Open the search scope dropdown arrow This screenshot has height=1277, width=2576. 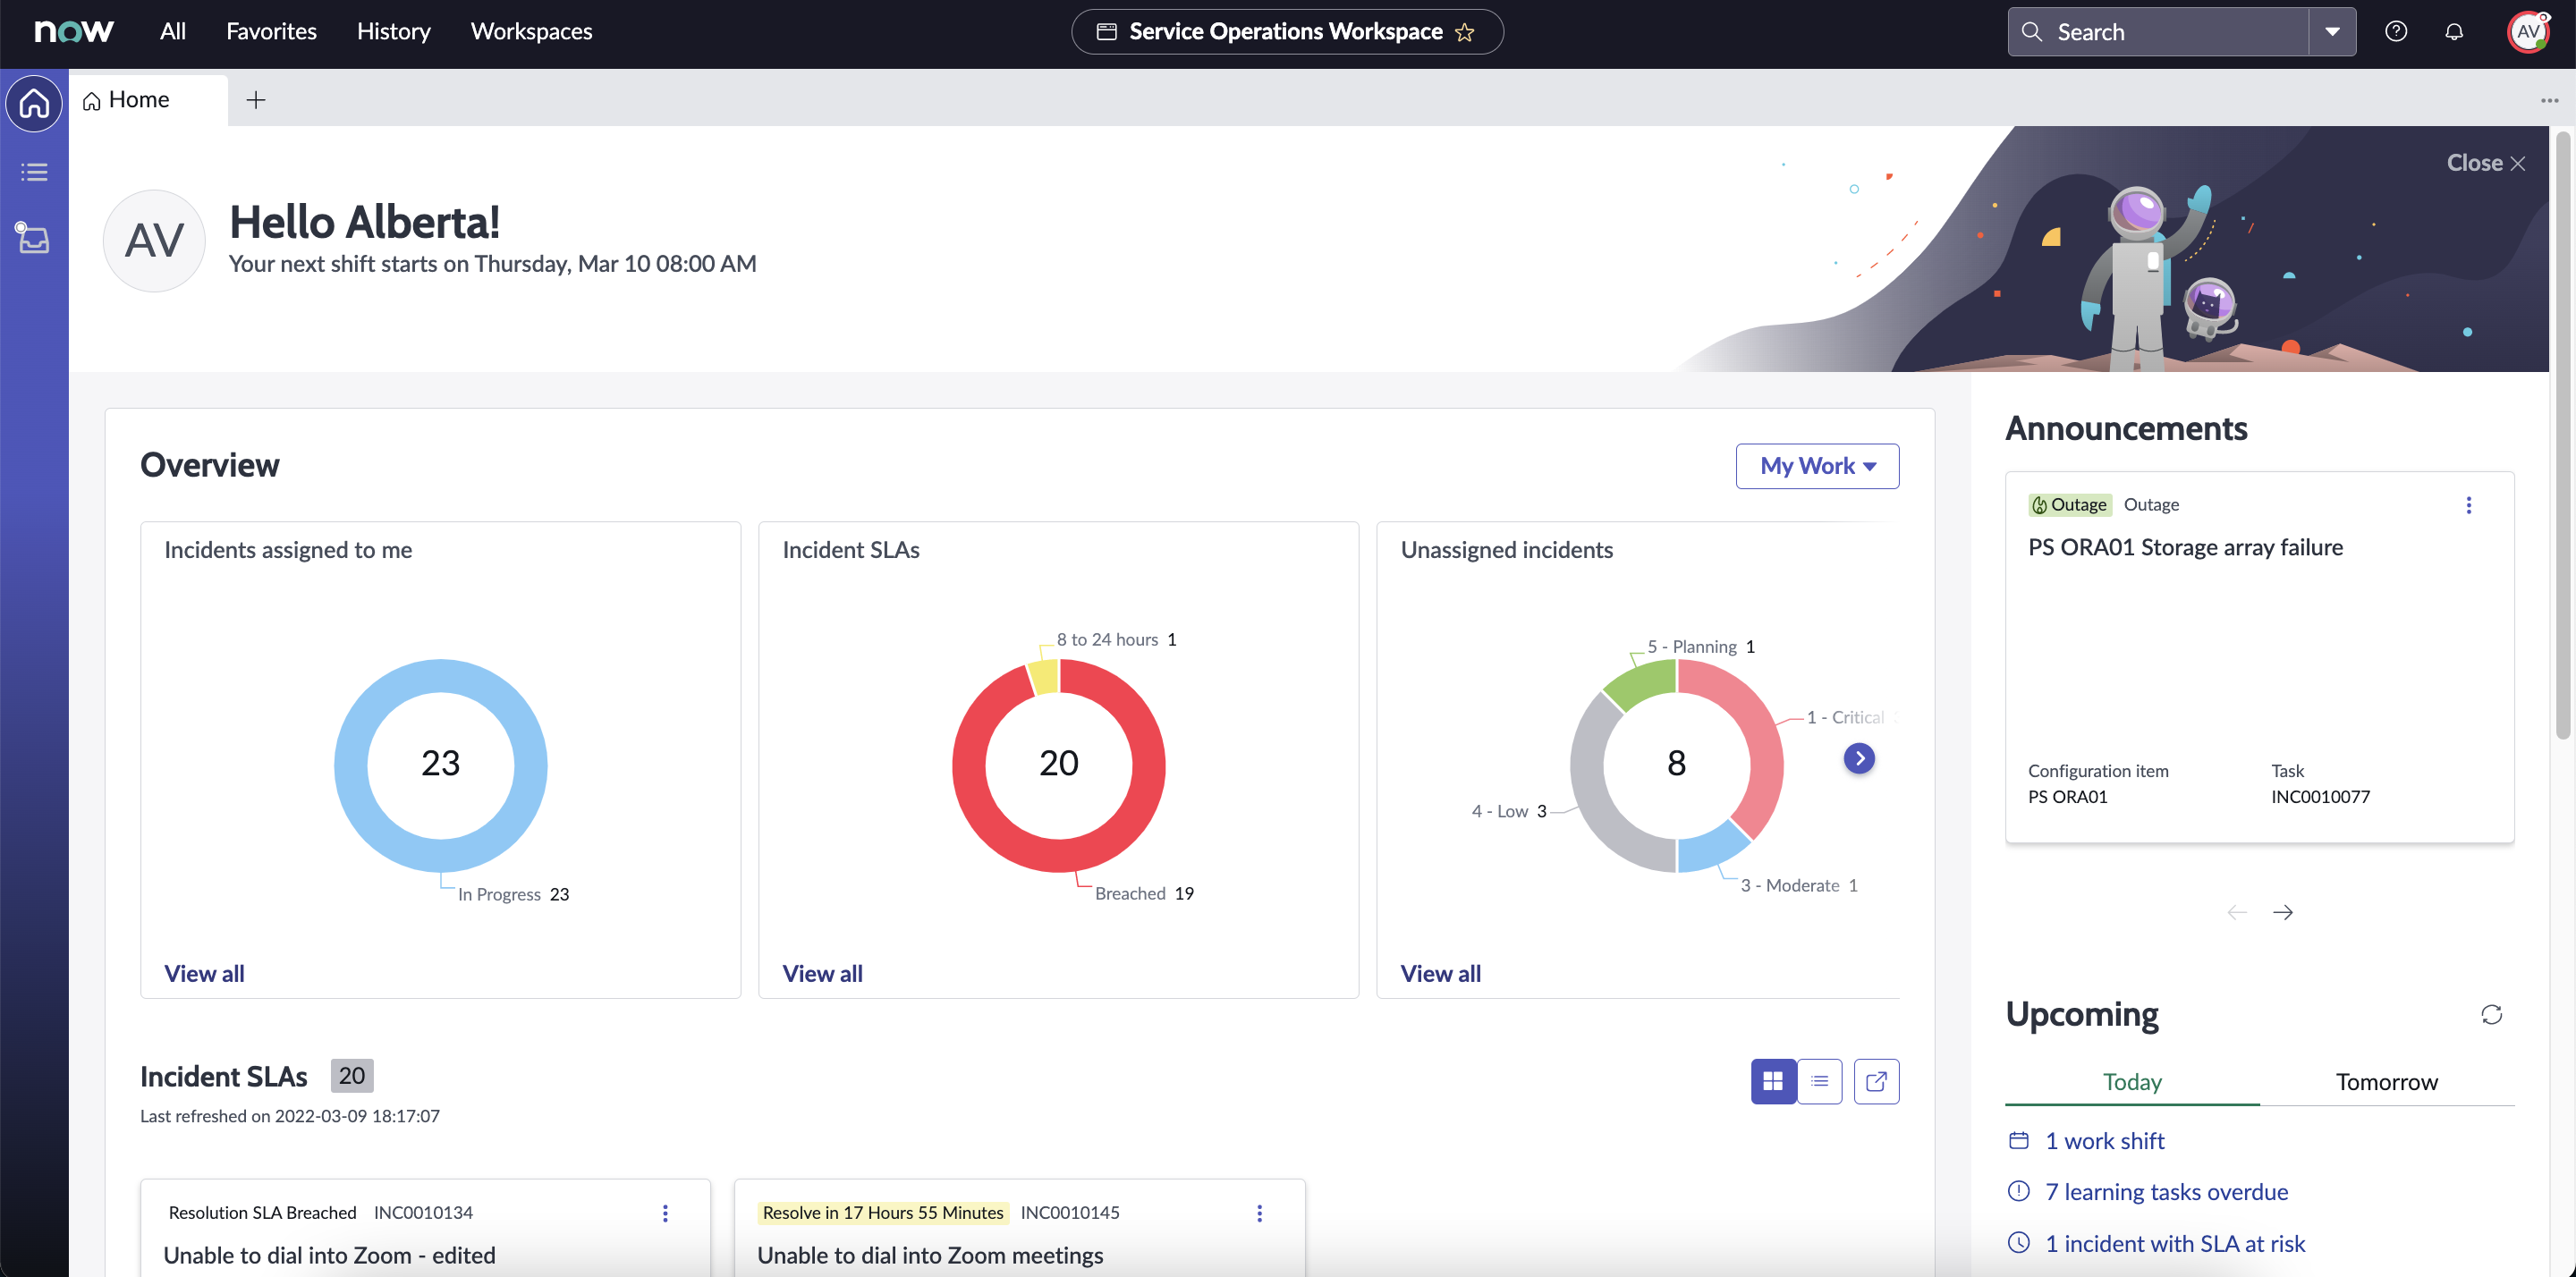point(2333,31)
